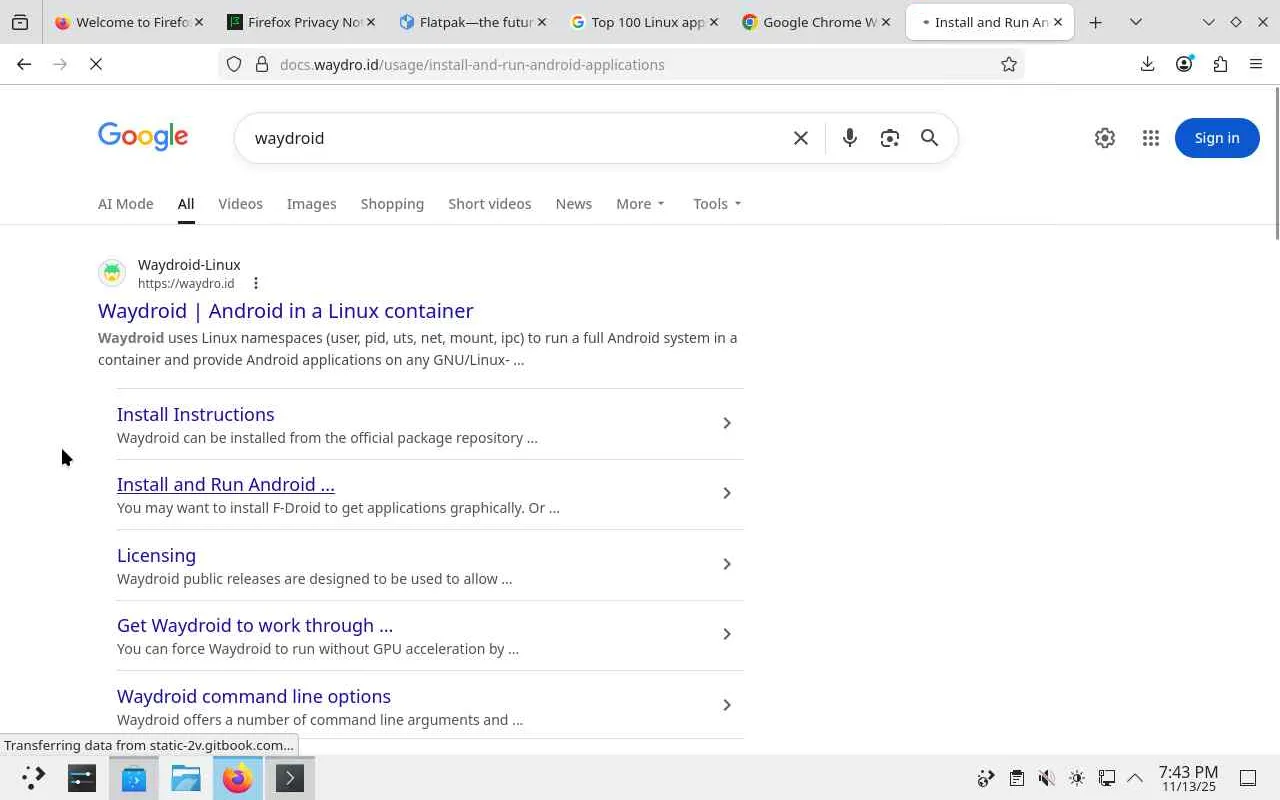The width and height of the screenshot is (1280, 800).
Task: Open the tracking protection shield icon
Action: pyautogui.click(x=234, y=64)
